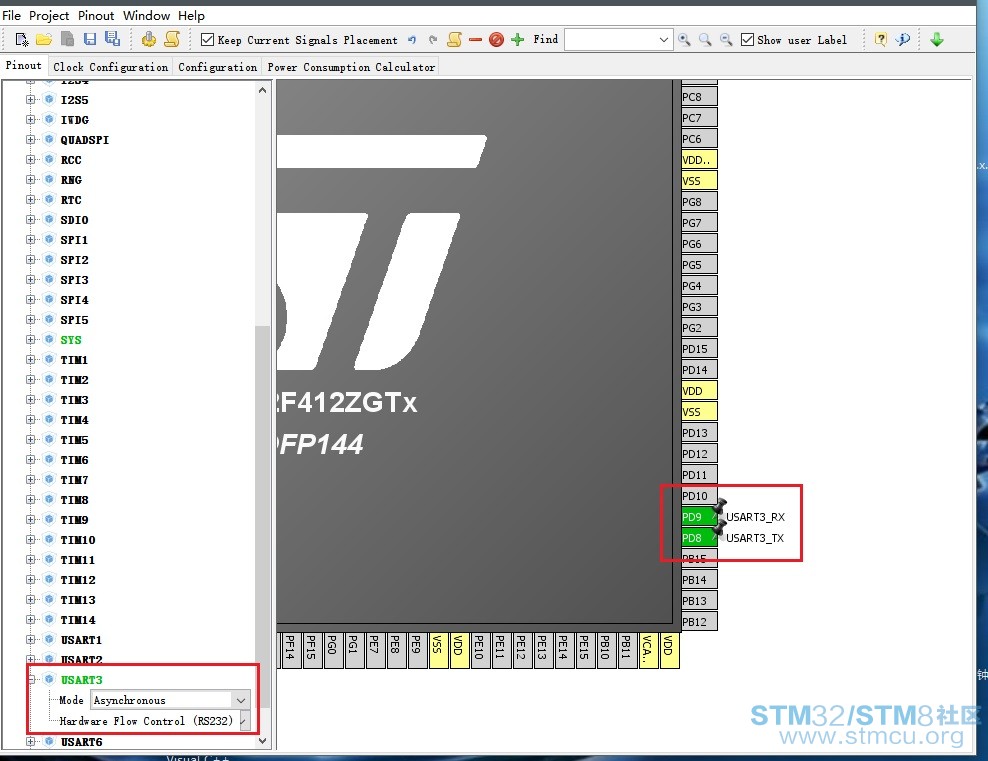This screenshot has height=761, width=988.
Task: Select the TIM8 tree item
Action: pos(74,500)
